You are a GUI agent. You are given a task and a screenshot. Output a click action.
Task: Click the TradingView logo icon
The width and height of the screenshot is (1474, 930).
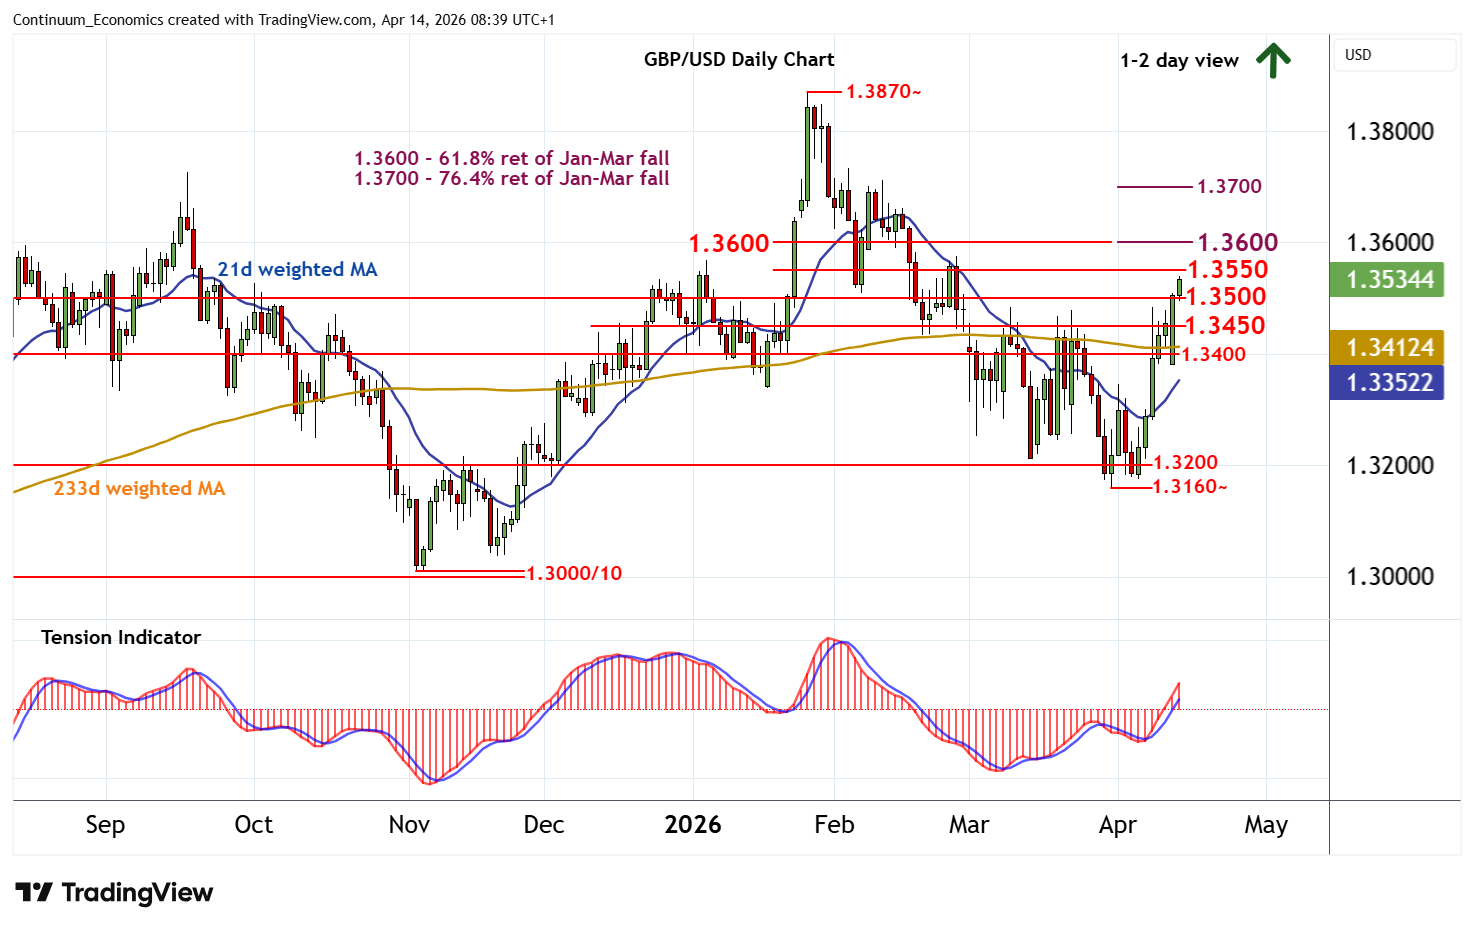pyautogui.click(x=33, y=892)
